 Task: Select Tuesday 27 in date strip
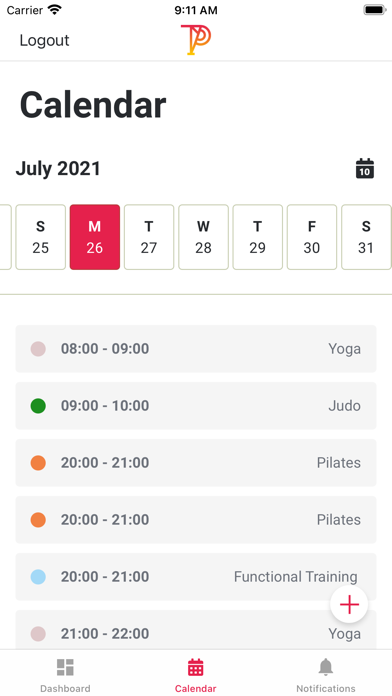149,237
